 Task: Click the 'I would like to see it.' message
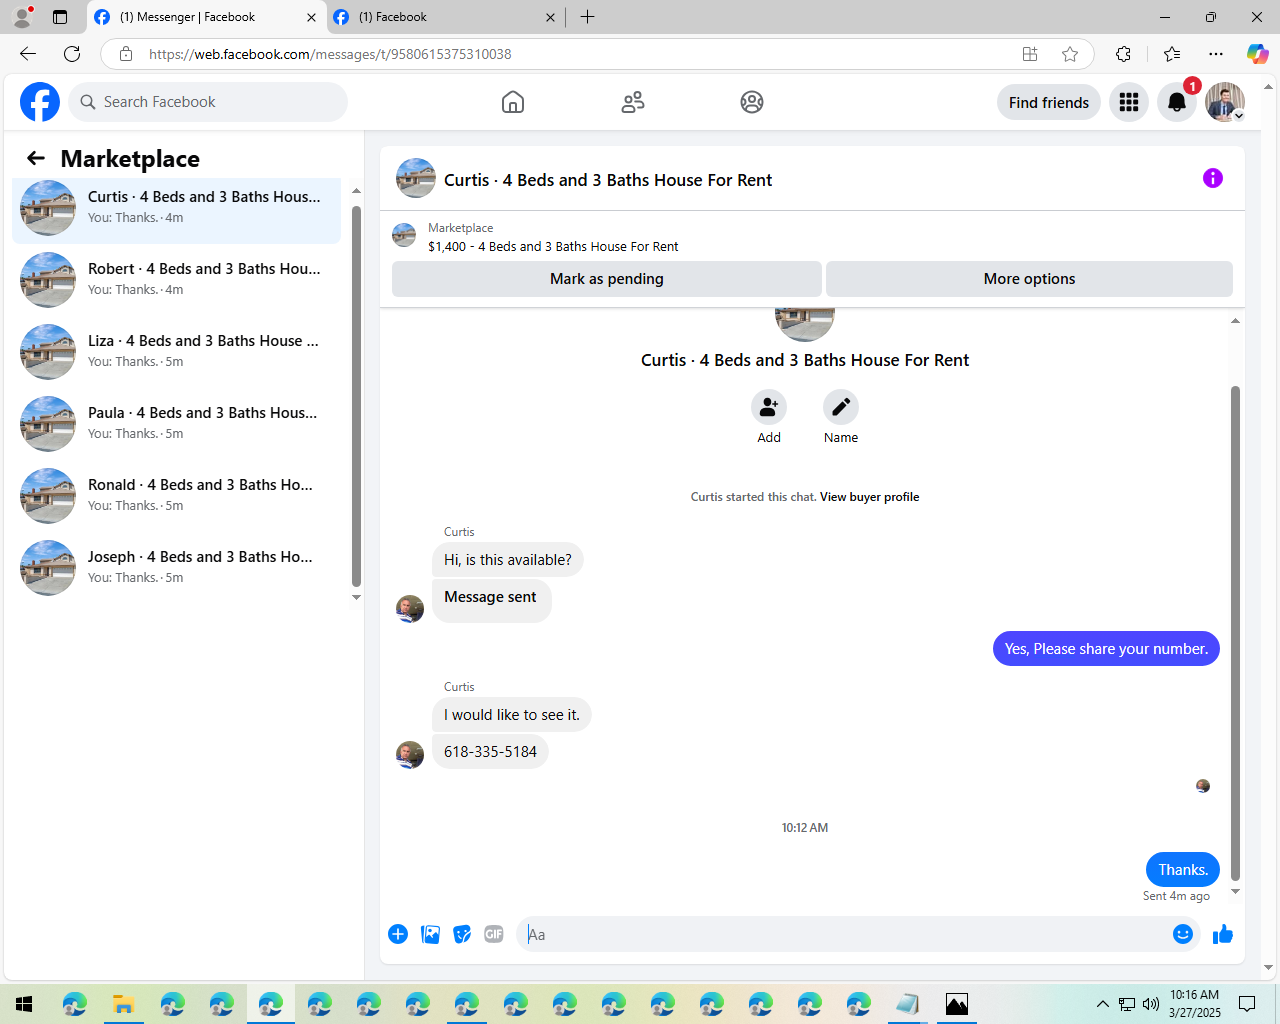pyautogui.click(x=512, y=715)
